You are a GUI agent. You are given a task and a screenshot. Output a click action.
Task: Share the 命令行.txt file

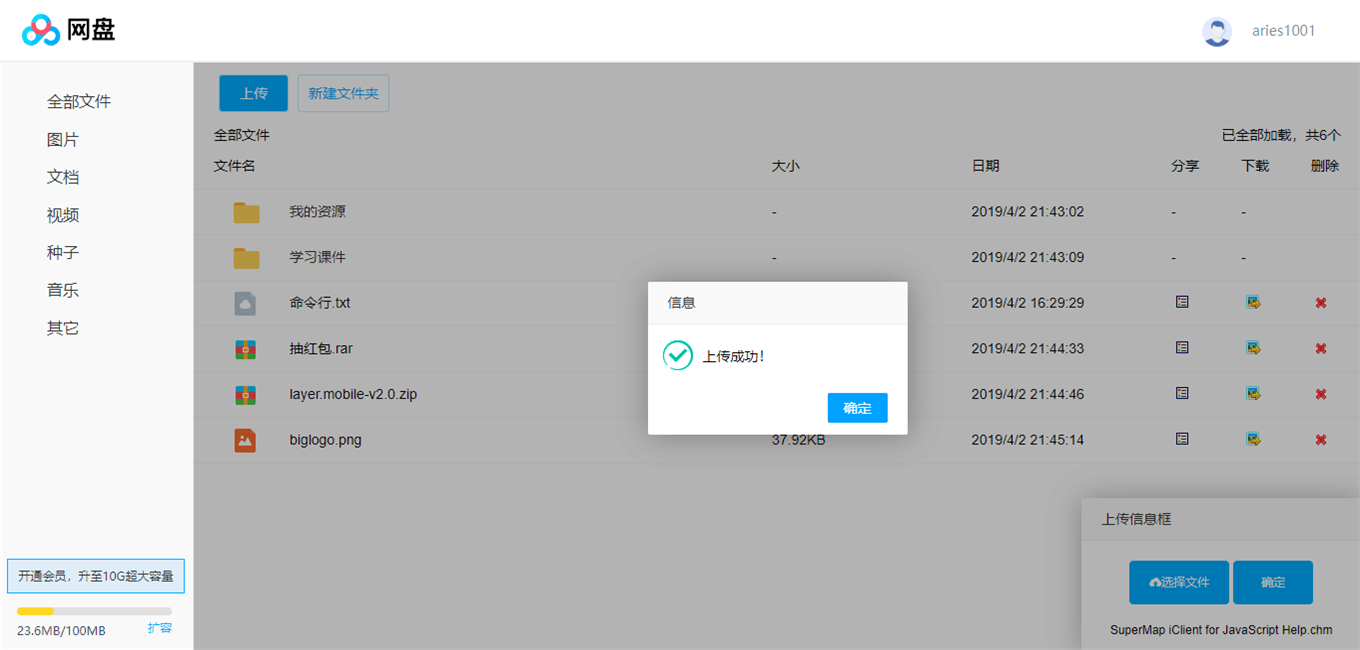(x=1182, y=302)
